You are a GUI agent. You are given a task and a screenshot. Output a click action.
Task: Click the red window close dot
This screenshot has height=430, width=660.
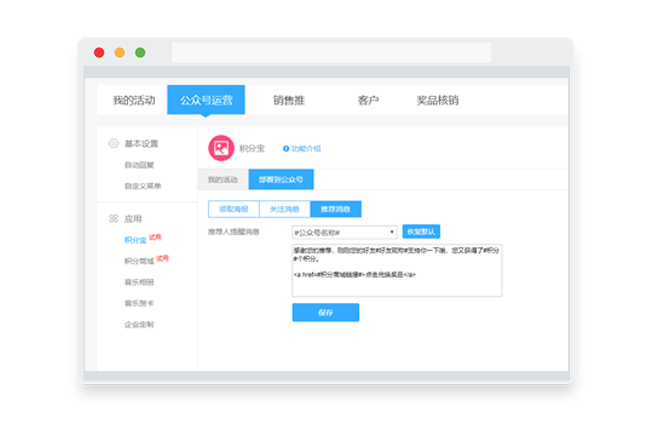(99, 53)
